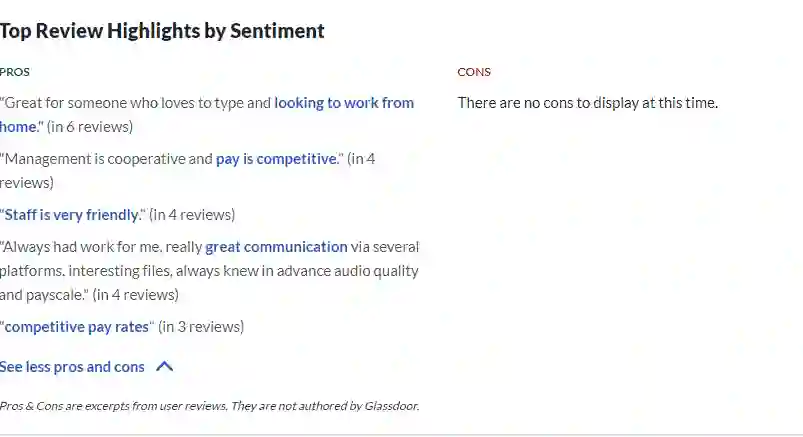This screenshot has height=437, width=803.
Task: Click the '(in 6 reviews)' count text
Action: click(90, 127)
